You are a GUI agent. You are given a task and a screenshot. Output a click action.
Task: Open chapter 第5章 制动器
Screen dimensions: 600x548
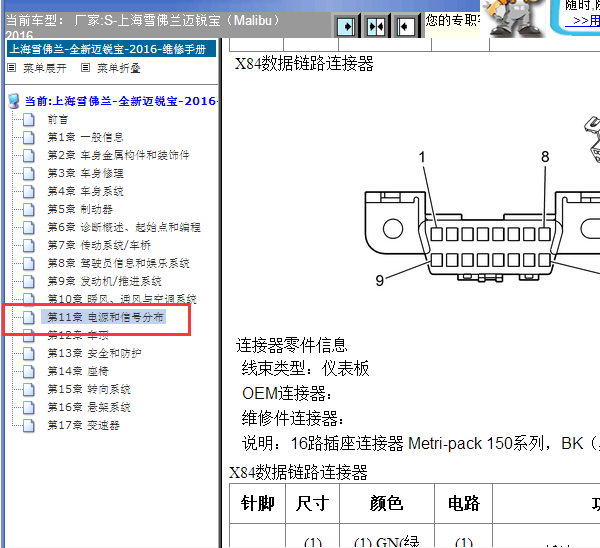[80, 209]
